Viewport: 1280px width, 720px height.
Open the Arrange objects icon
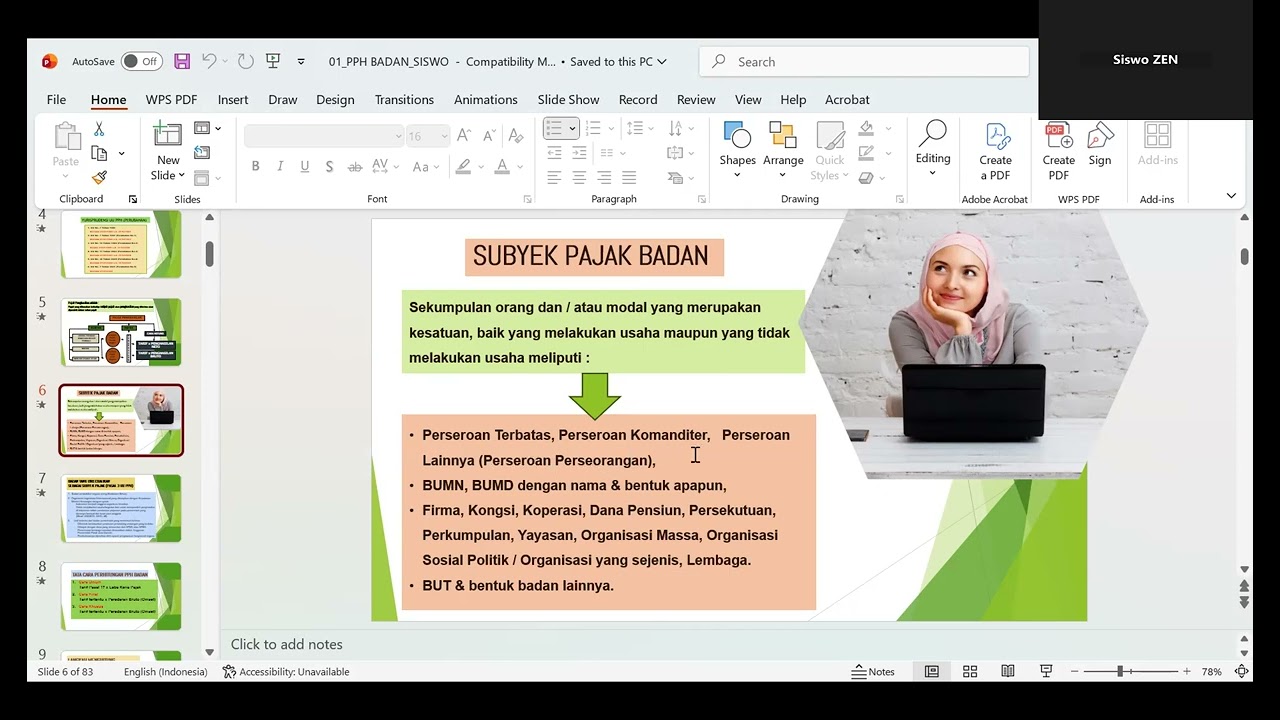point(783,136)
